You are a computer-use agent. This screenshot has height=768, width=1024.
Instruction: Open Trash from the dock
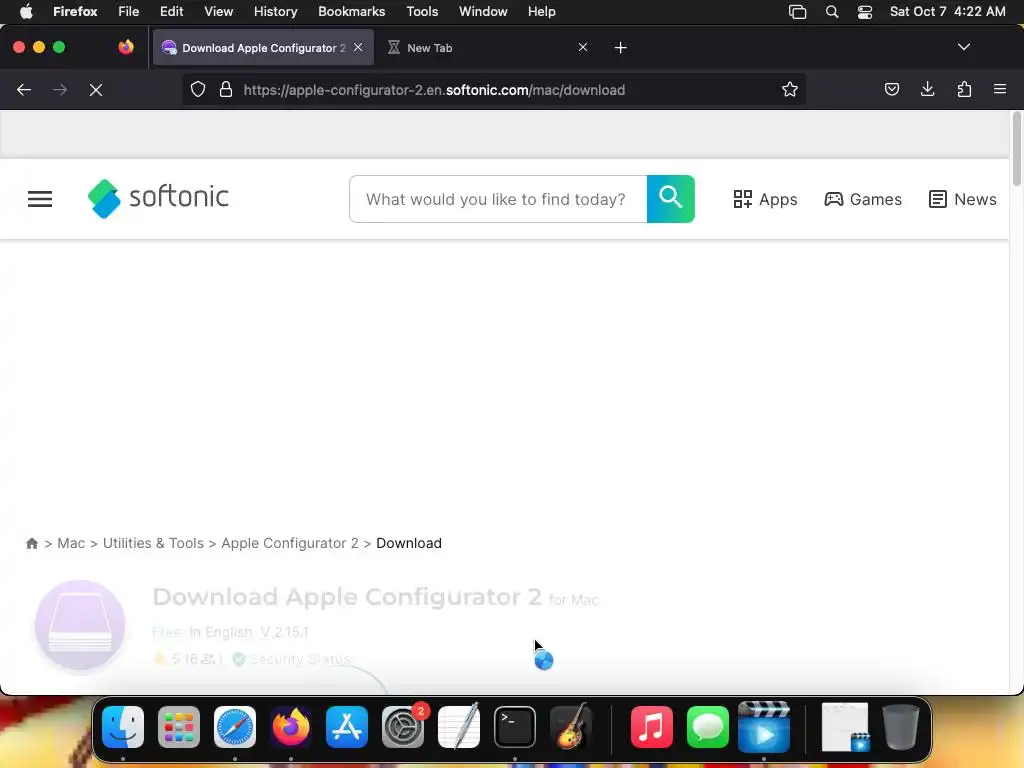(901, 727)
